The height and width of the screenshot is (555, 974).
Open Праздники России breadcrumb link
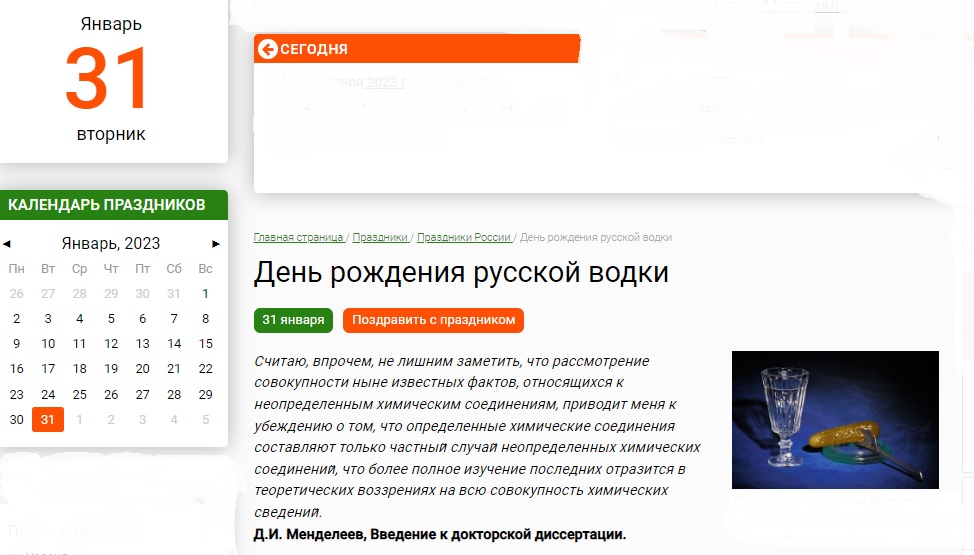464,237
